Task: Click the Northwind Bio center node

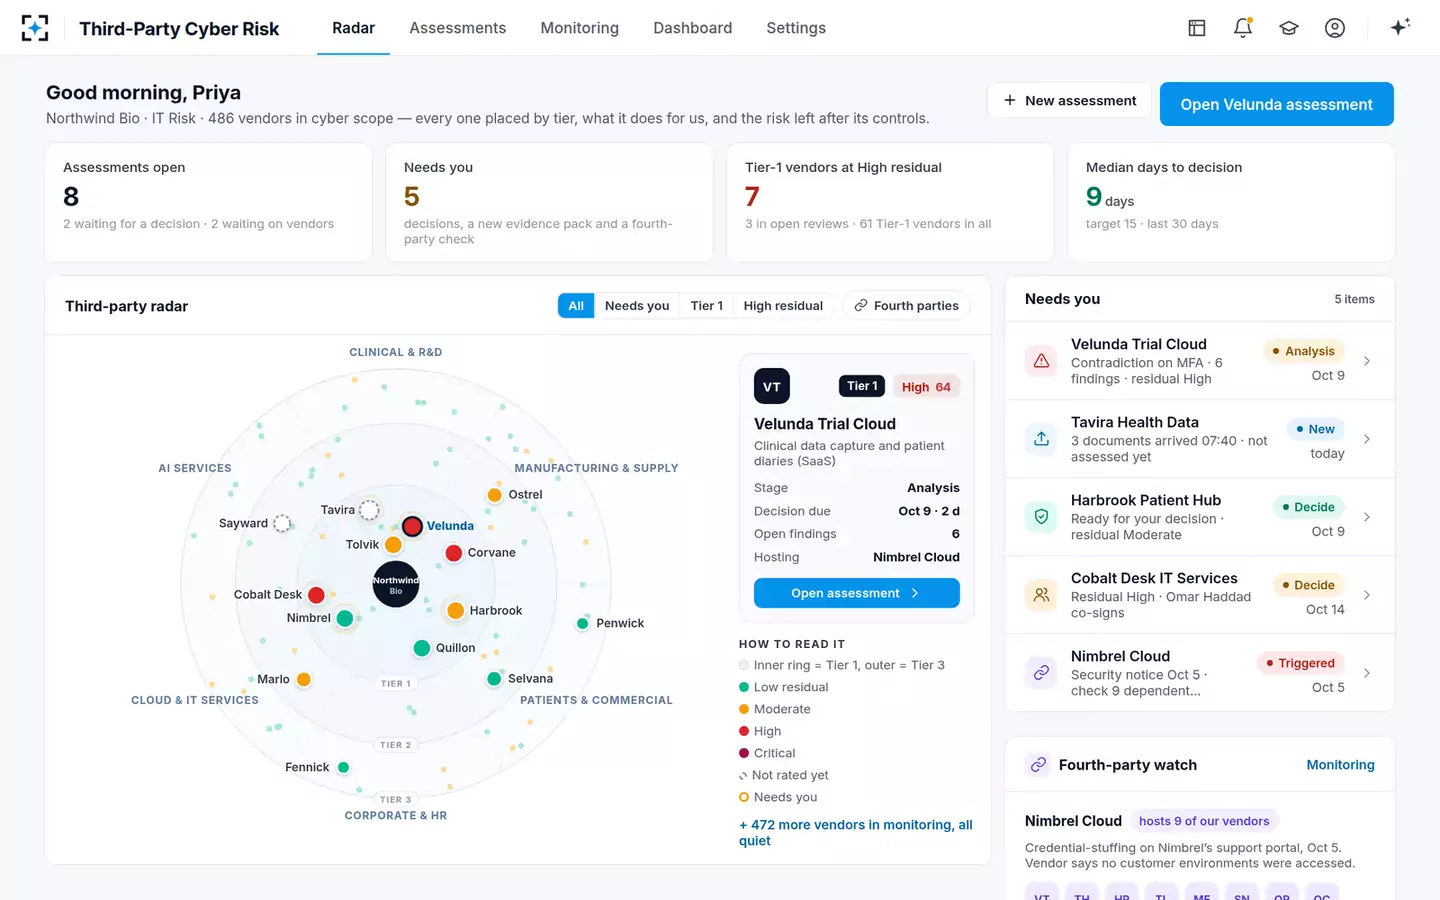Action: pos(396,584)
